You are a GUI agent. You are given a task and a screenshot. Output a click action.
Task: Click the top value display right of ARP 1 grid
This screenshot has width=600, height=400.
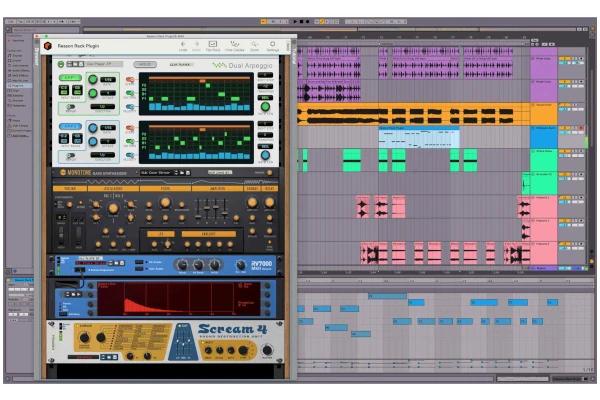coord(265,75)
